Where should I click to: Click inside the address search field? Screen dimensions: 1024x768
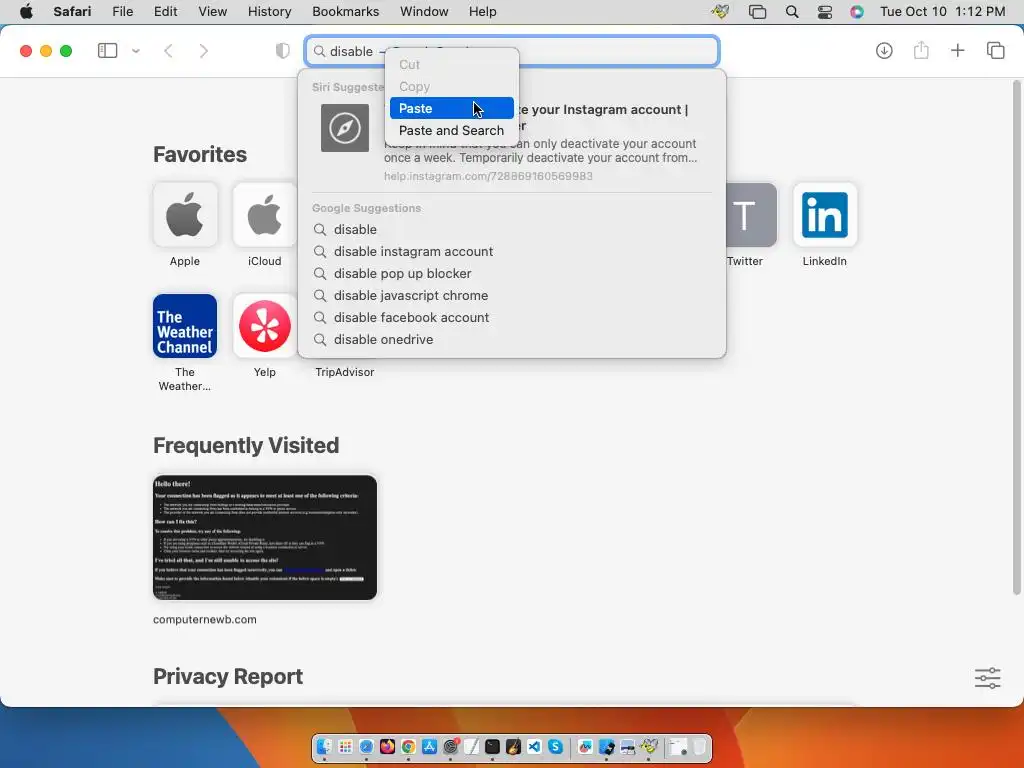[512, 51]
